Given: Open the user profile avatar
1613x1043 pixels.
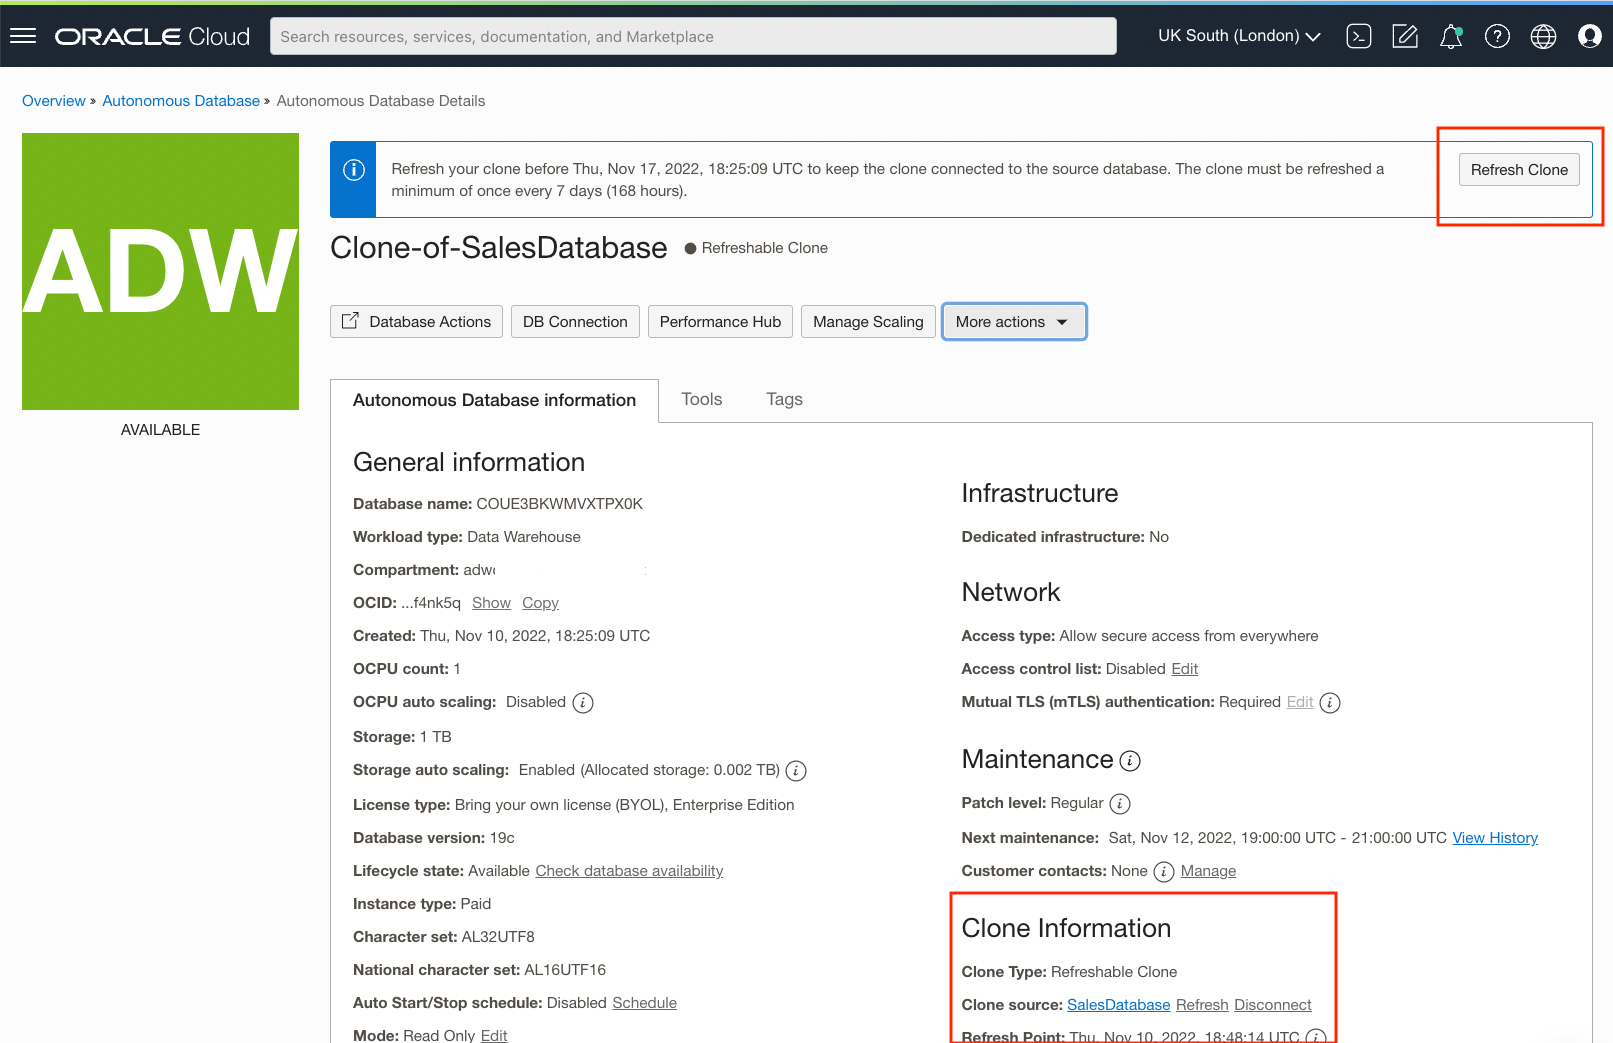Looking at the screenshot, I should click(x=1589, y=36).
